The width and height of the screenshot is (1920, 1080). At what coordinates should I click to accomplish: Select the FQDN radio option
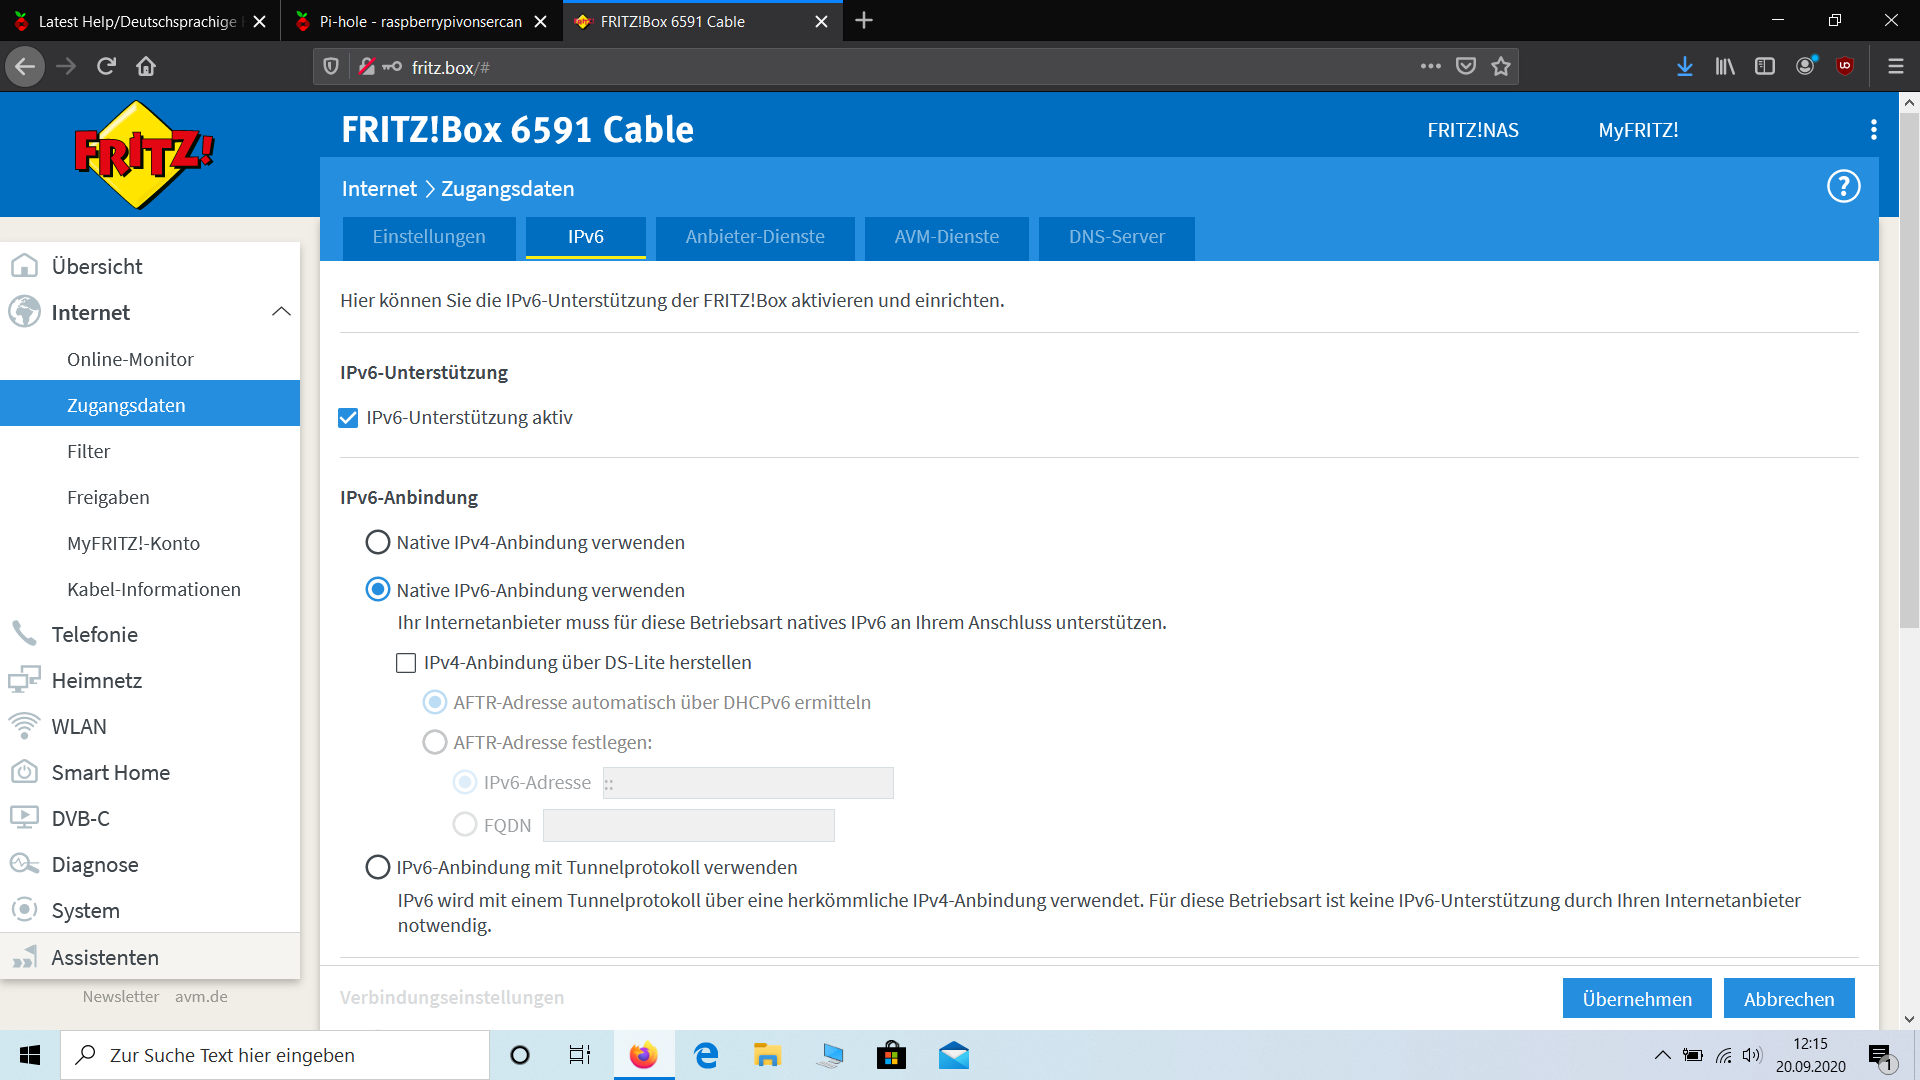(464, 825)
